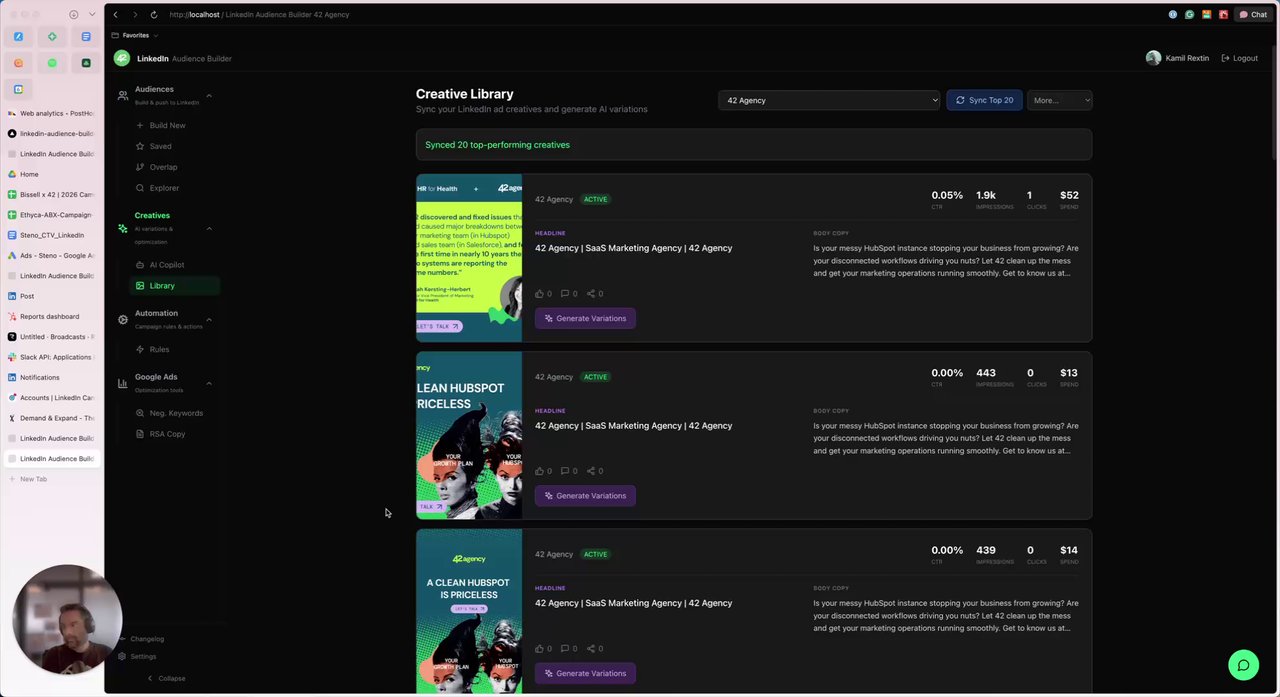Click the share icon on the 439 impressions creative

[591, 649]
